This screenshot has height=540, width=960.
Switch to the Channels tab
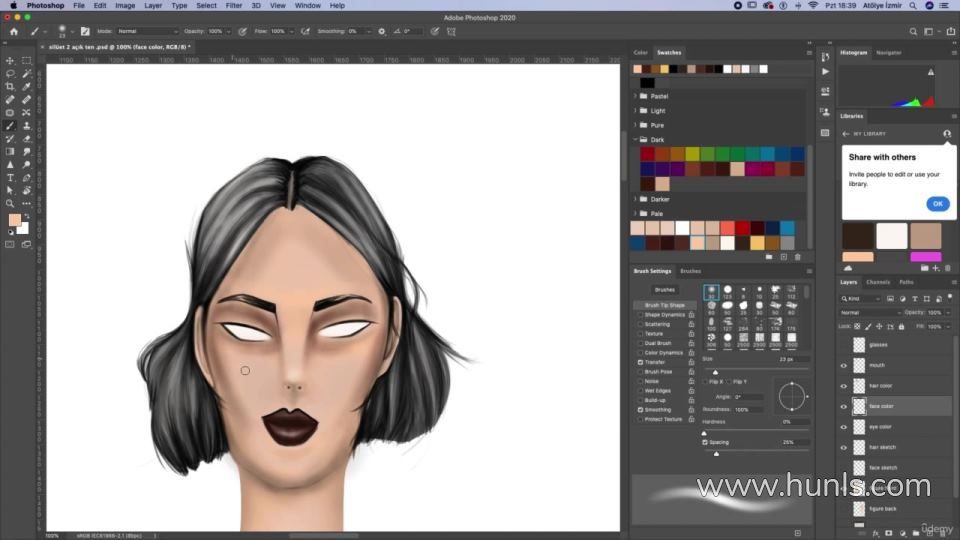coord(878,282)
